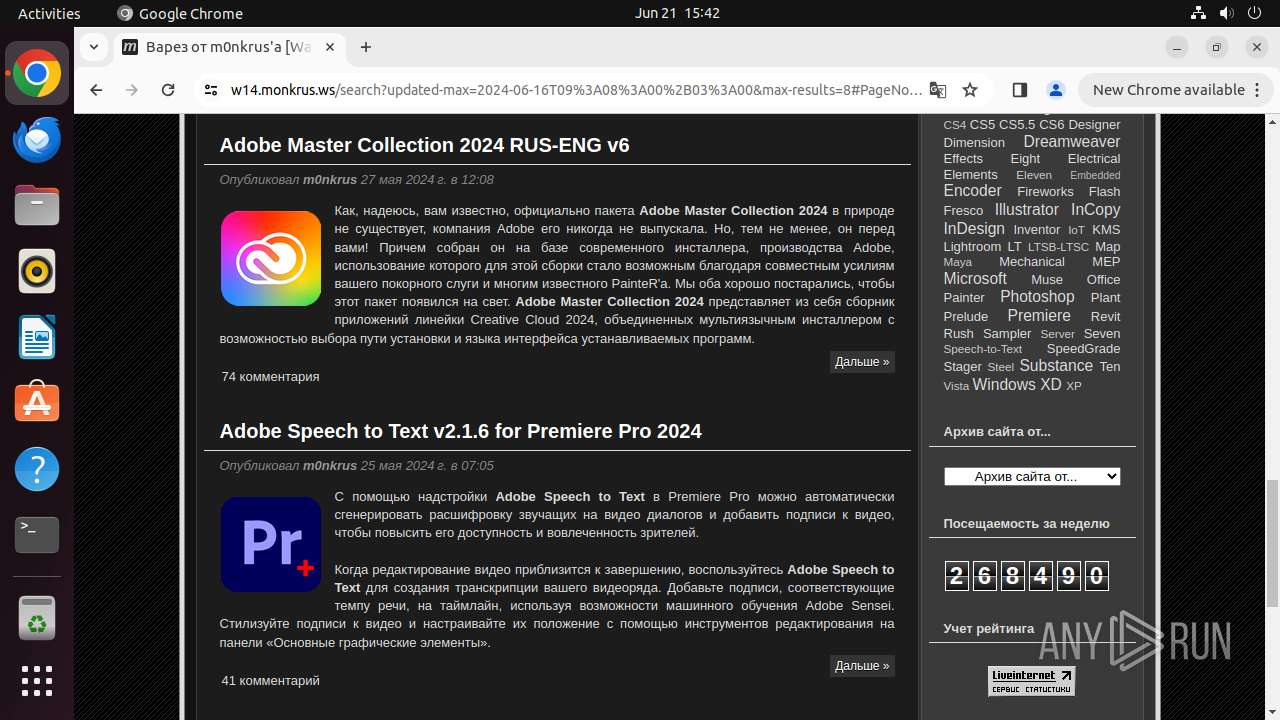Open a new browser tab

click(366, 47)
